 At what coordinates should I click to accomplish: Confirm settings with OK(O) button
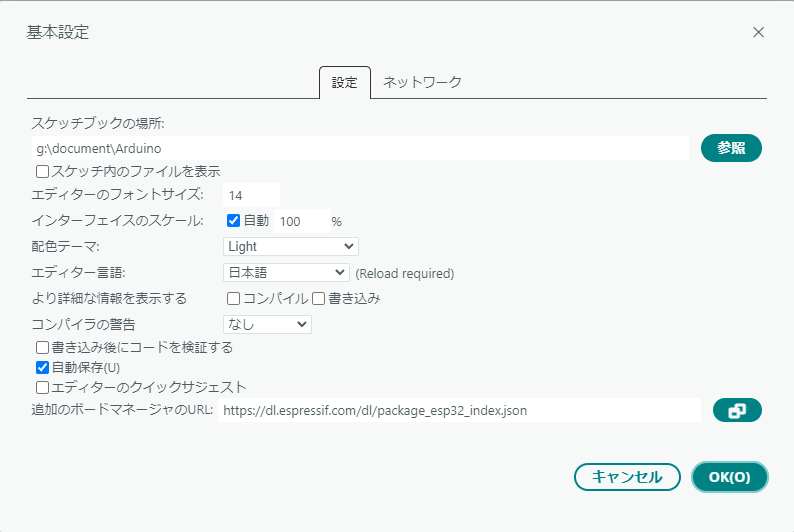[729, 477]
